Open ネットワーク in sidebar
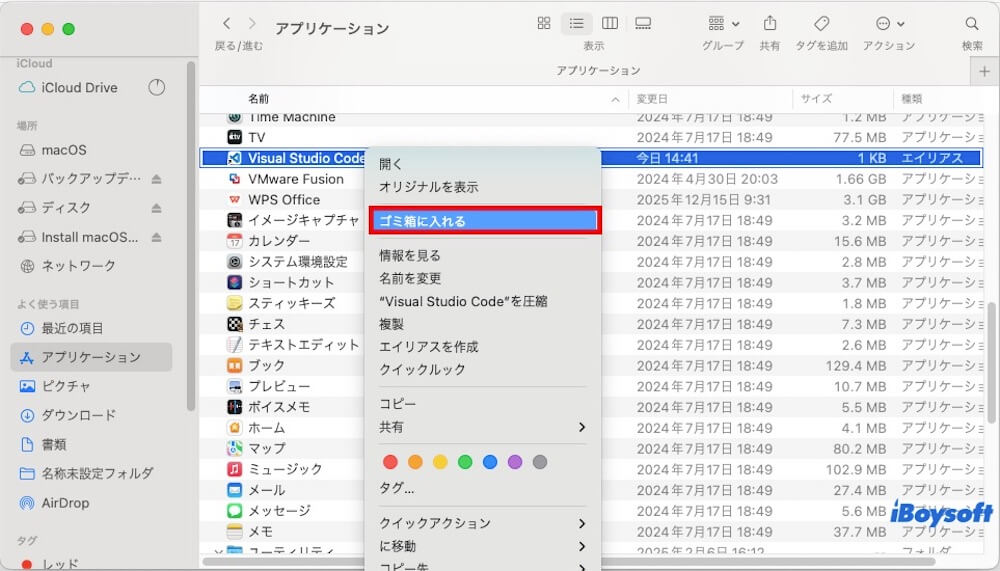This screenshot has width=1000, height=571. (x=78, y=265)
